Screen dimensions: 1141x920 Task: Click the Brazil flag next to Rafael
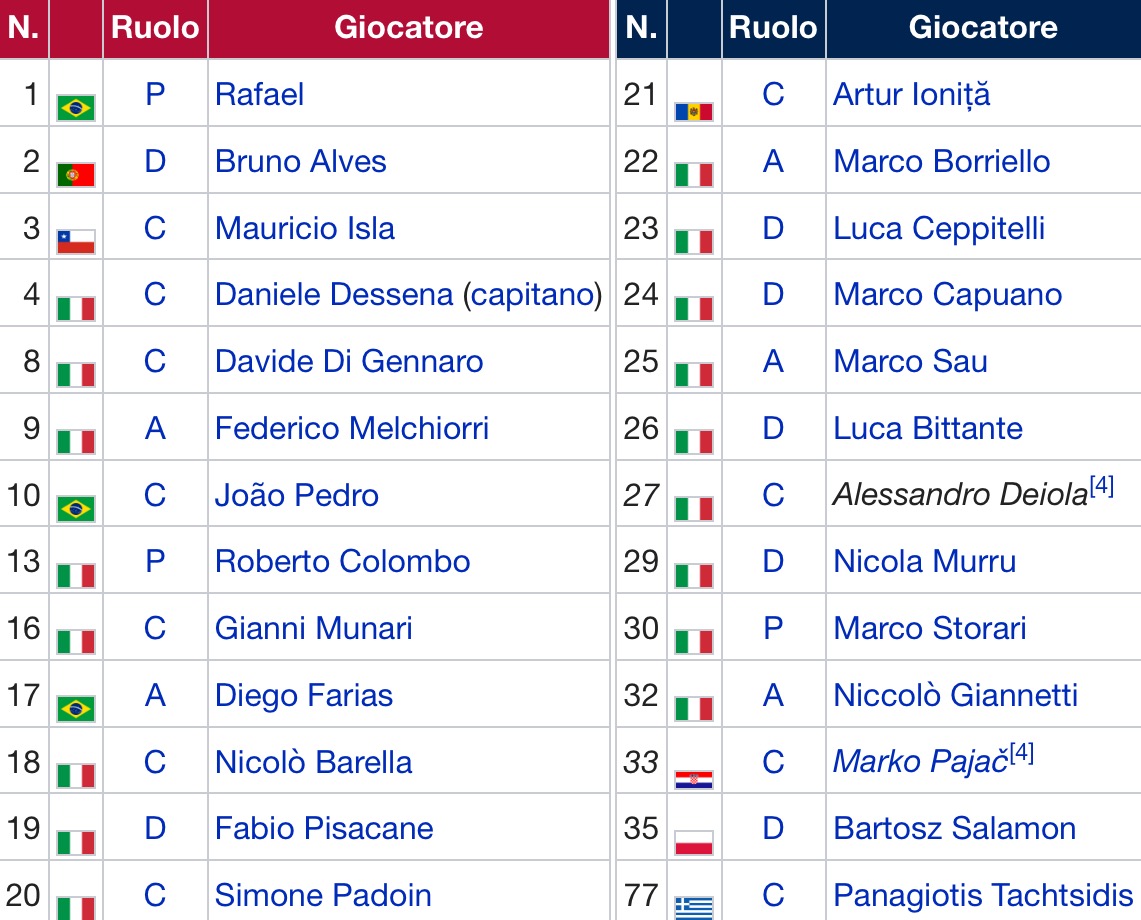76,107
